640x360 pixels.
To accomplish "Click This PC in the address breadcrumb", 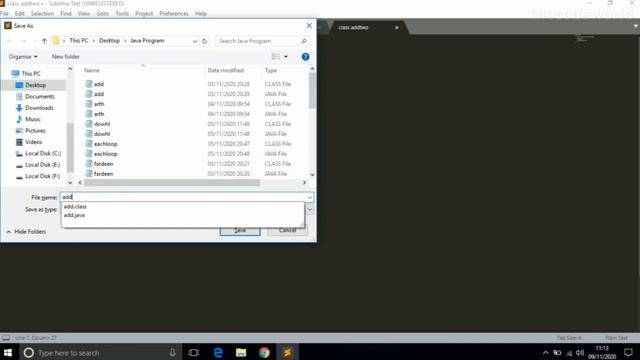I will [x=79, y=41].
